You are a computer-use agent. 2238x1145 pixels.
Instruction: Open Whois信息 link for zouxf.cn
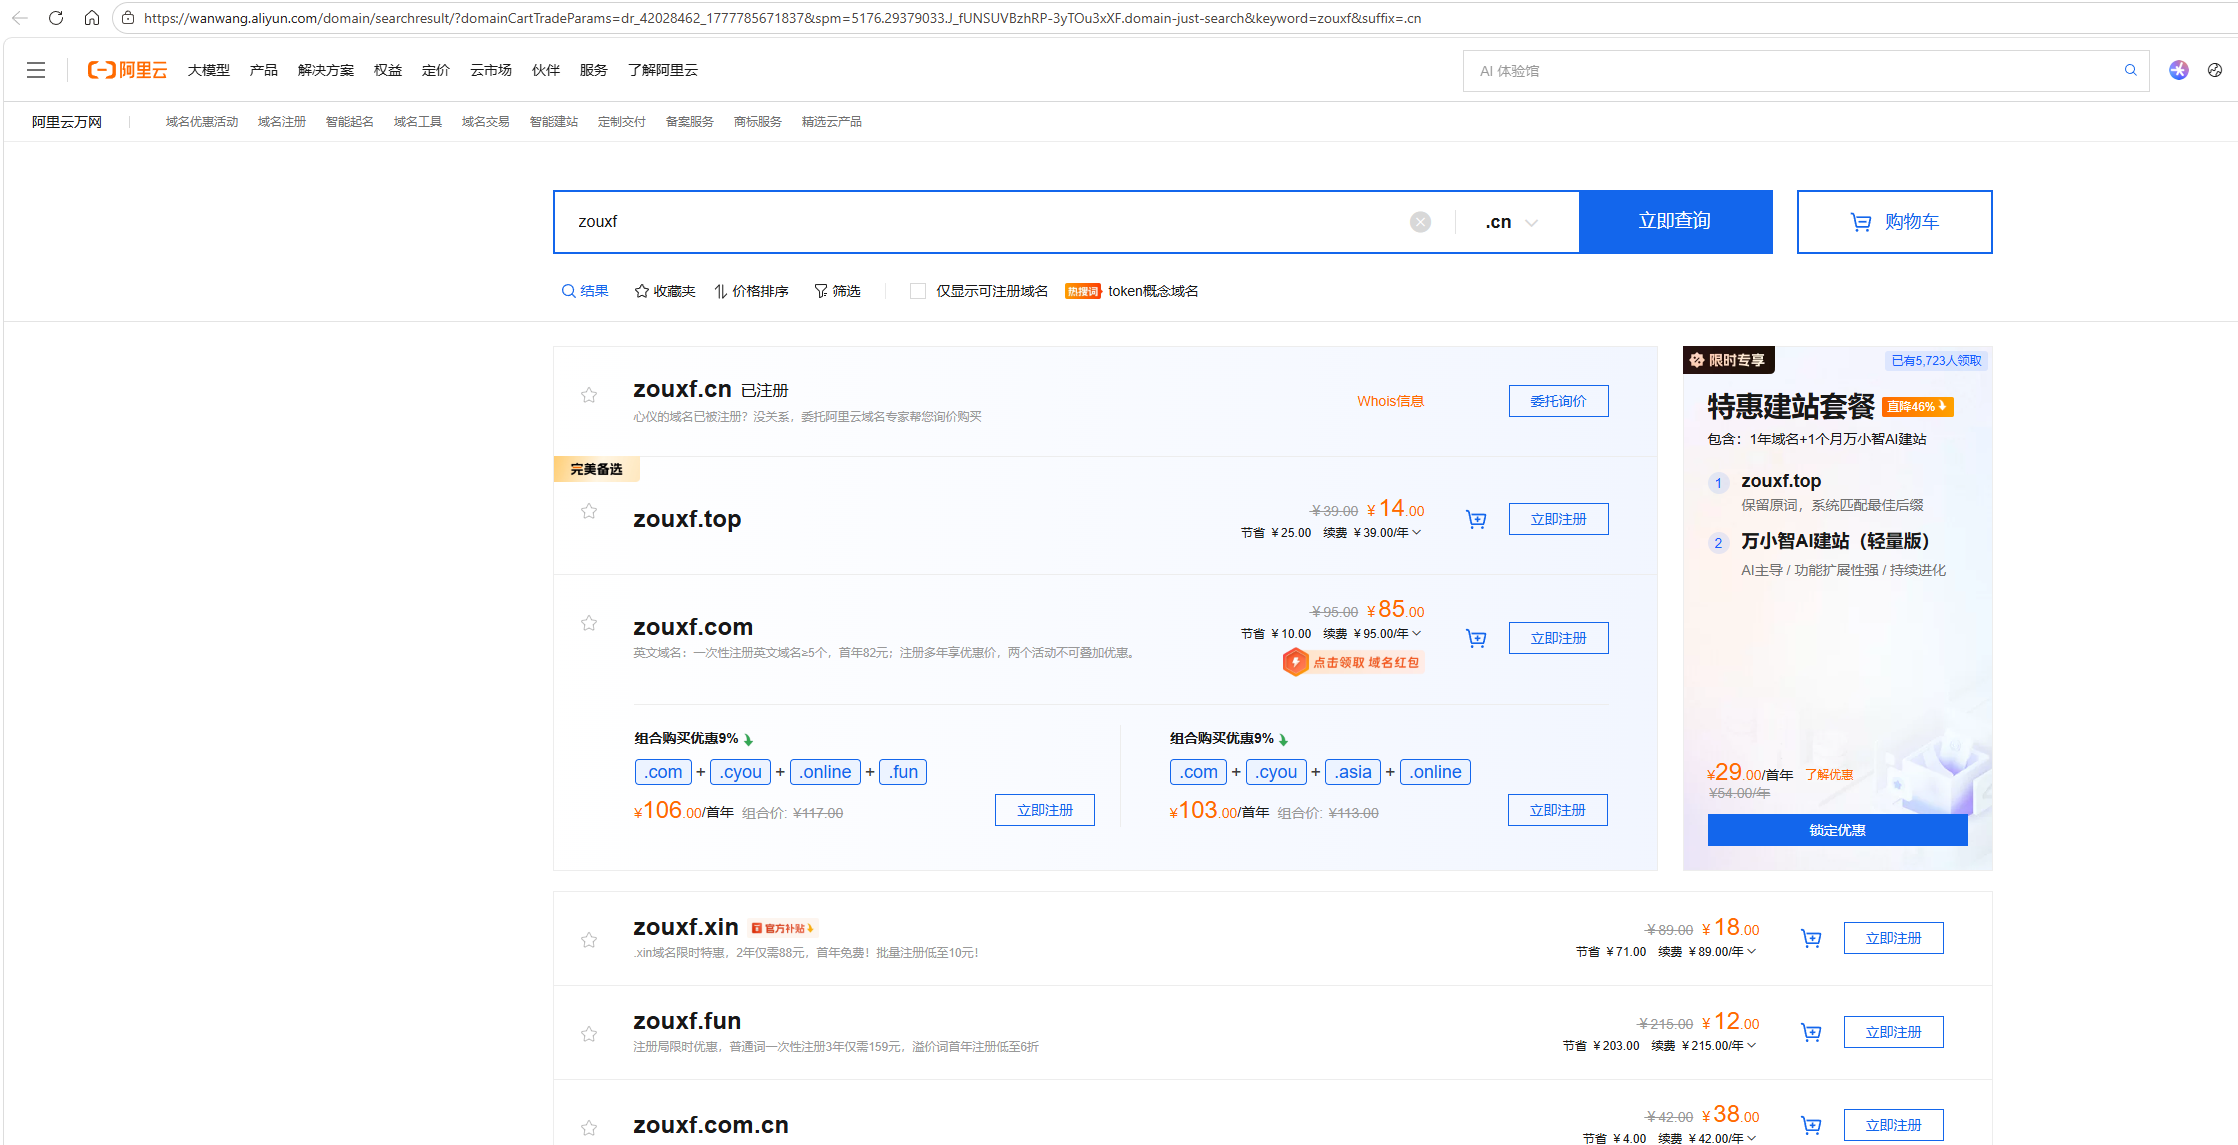tap(1390, 401)
